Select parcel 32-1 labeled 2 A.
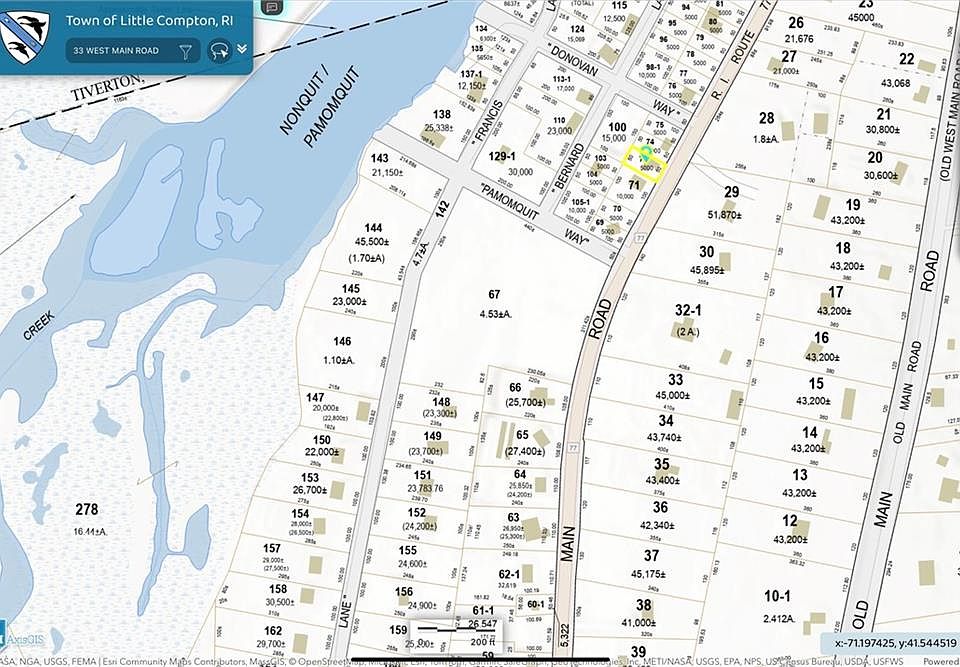The width and height of the screenshot is (960, 667). pos(685,320)
